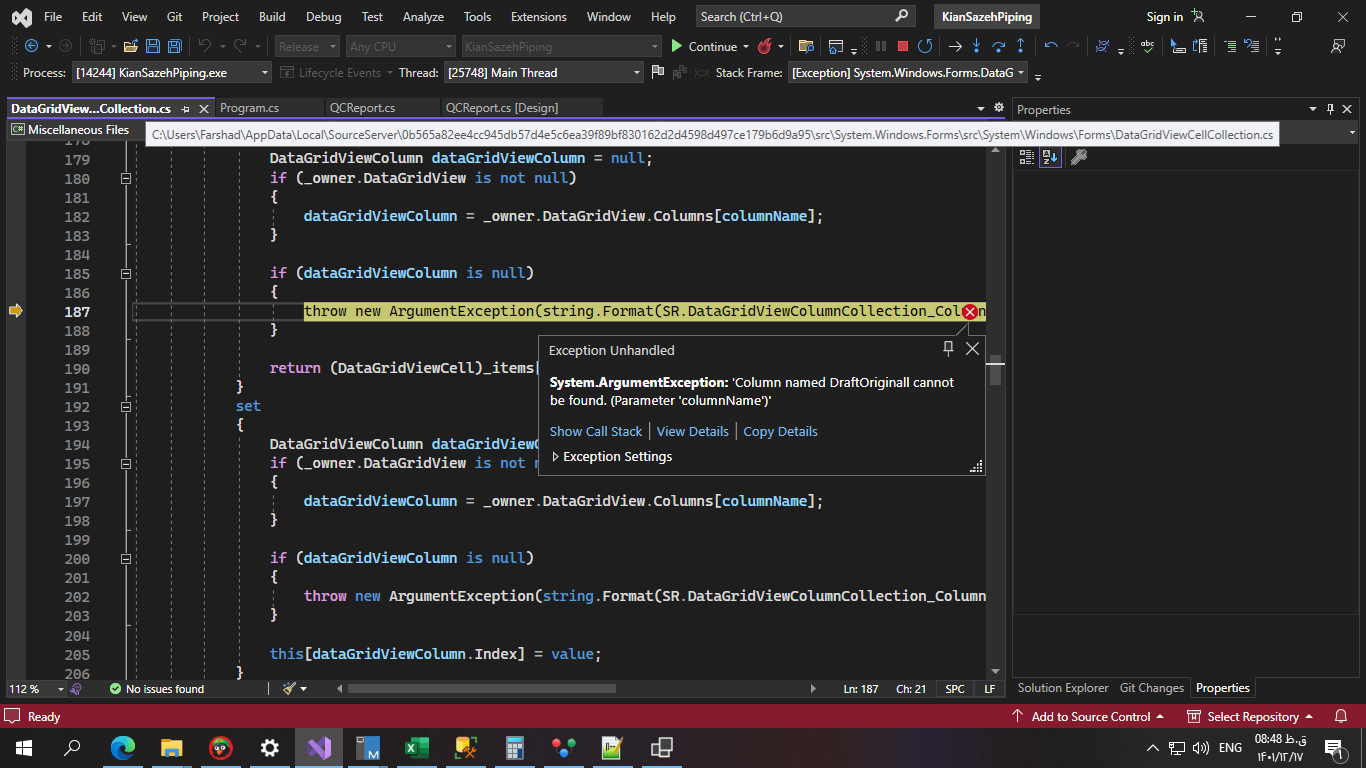
Task: Click the Hot Reload flame icon
Action: (765, 46)
